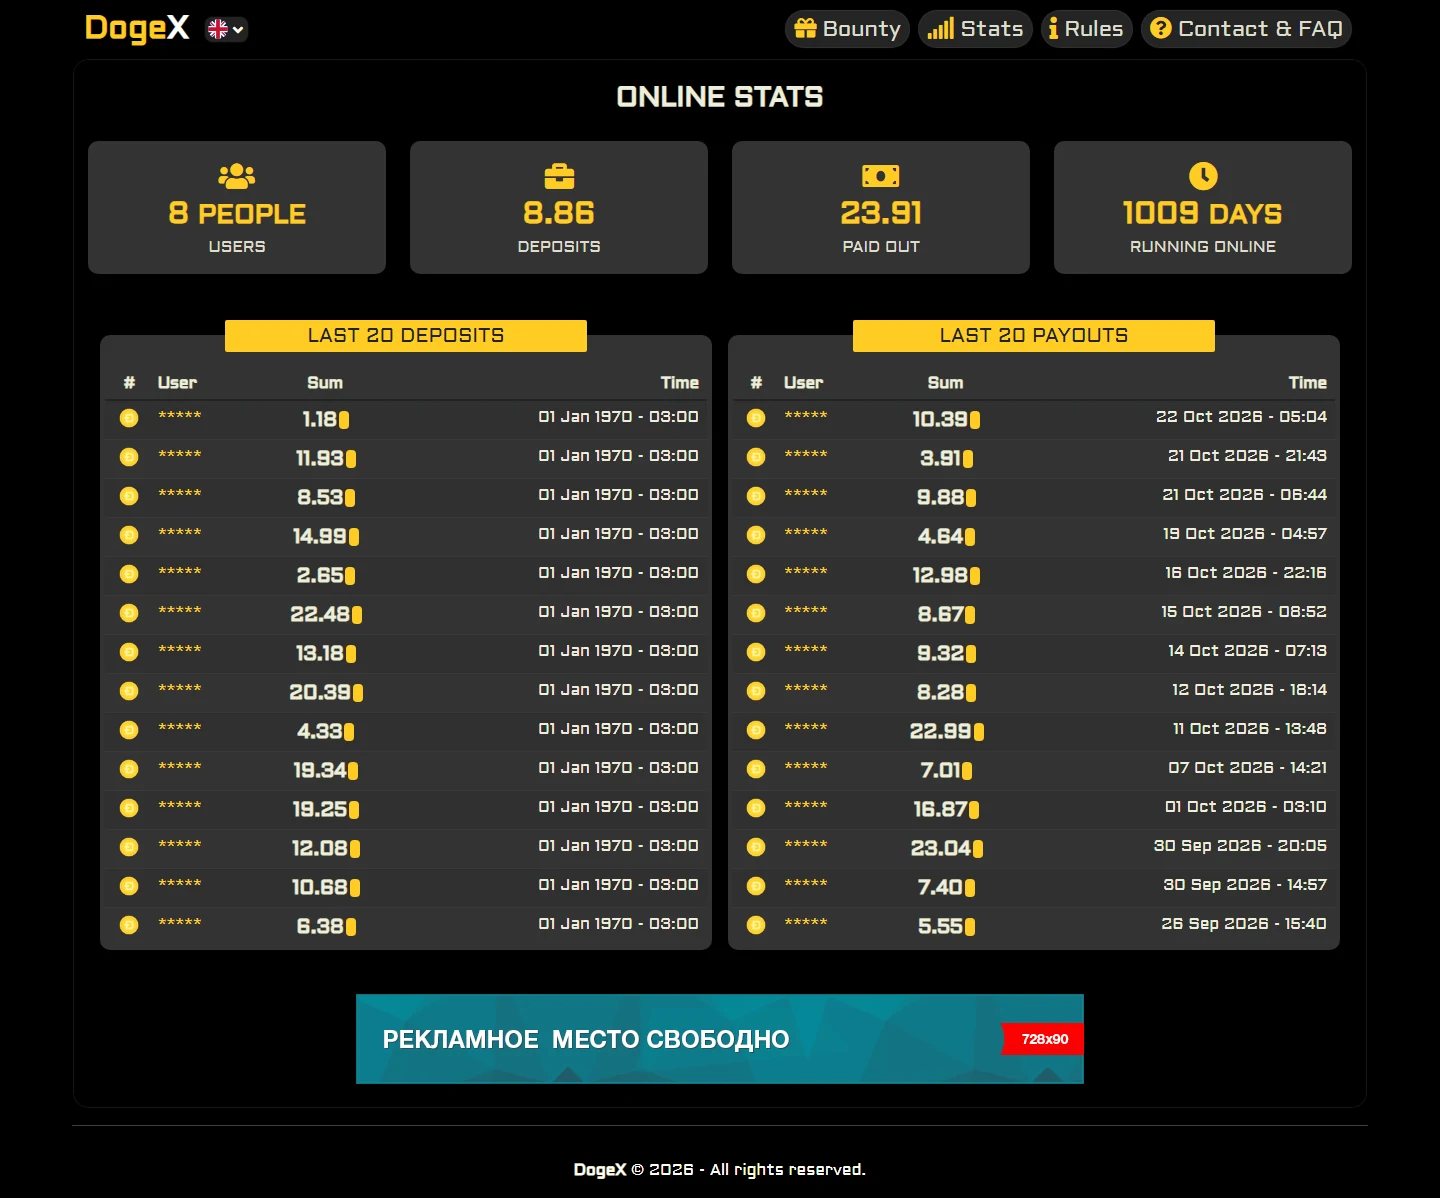This screenshot has width=1440, height=1198.
Task: Click the coin icon beside the 22.99 payout
Action: 756,730
